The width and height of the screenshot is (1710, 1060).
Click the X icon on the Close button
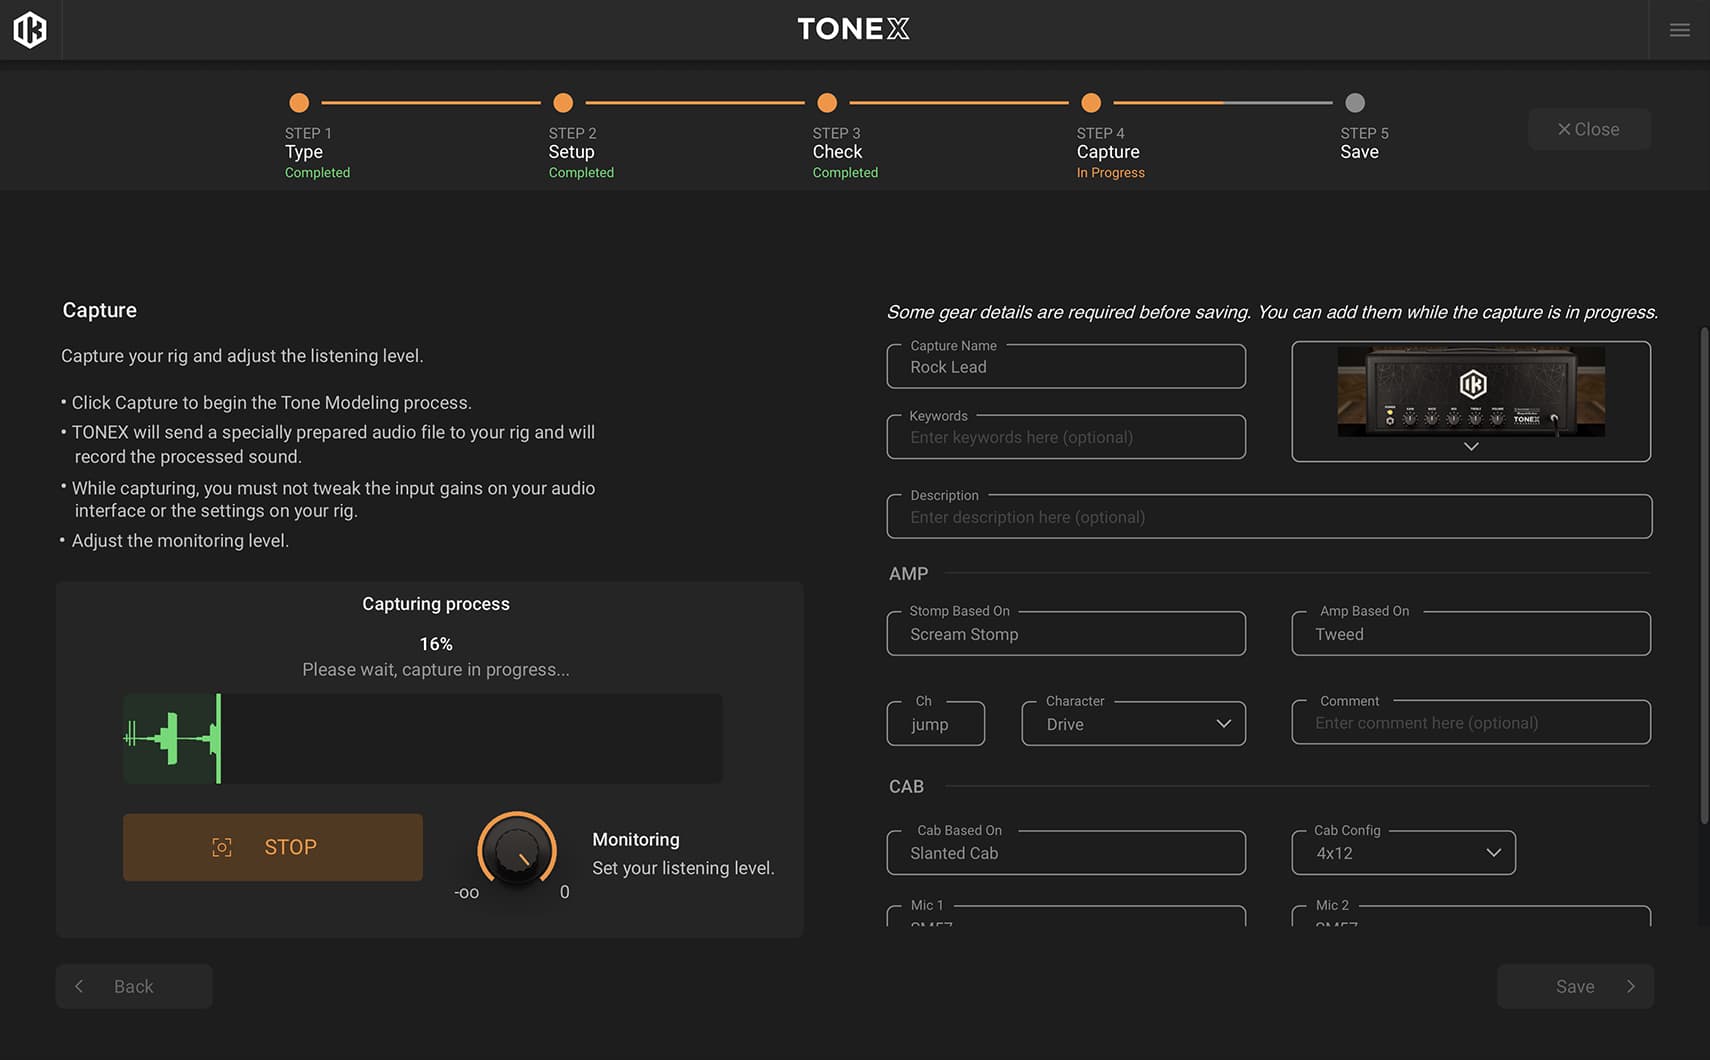tap(1564, 129)
